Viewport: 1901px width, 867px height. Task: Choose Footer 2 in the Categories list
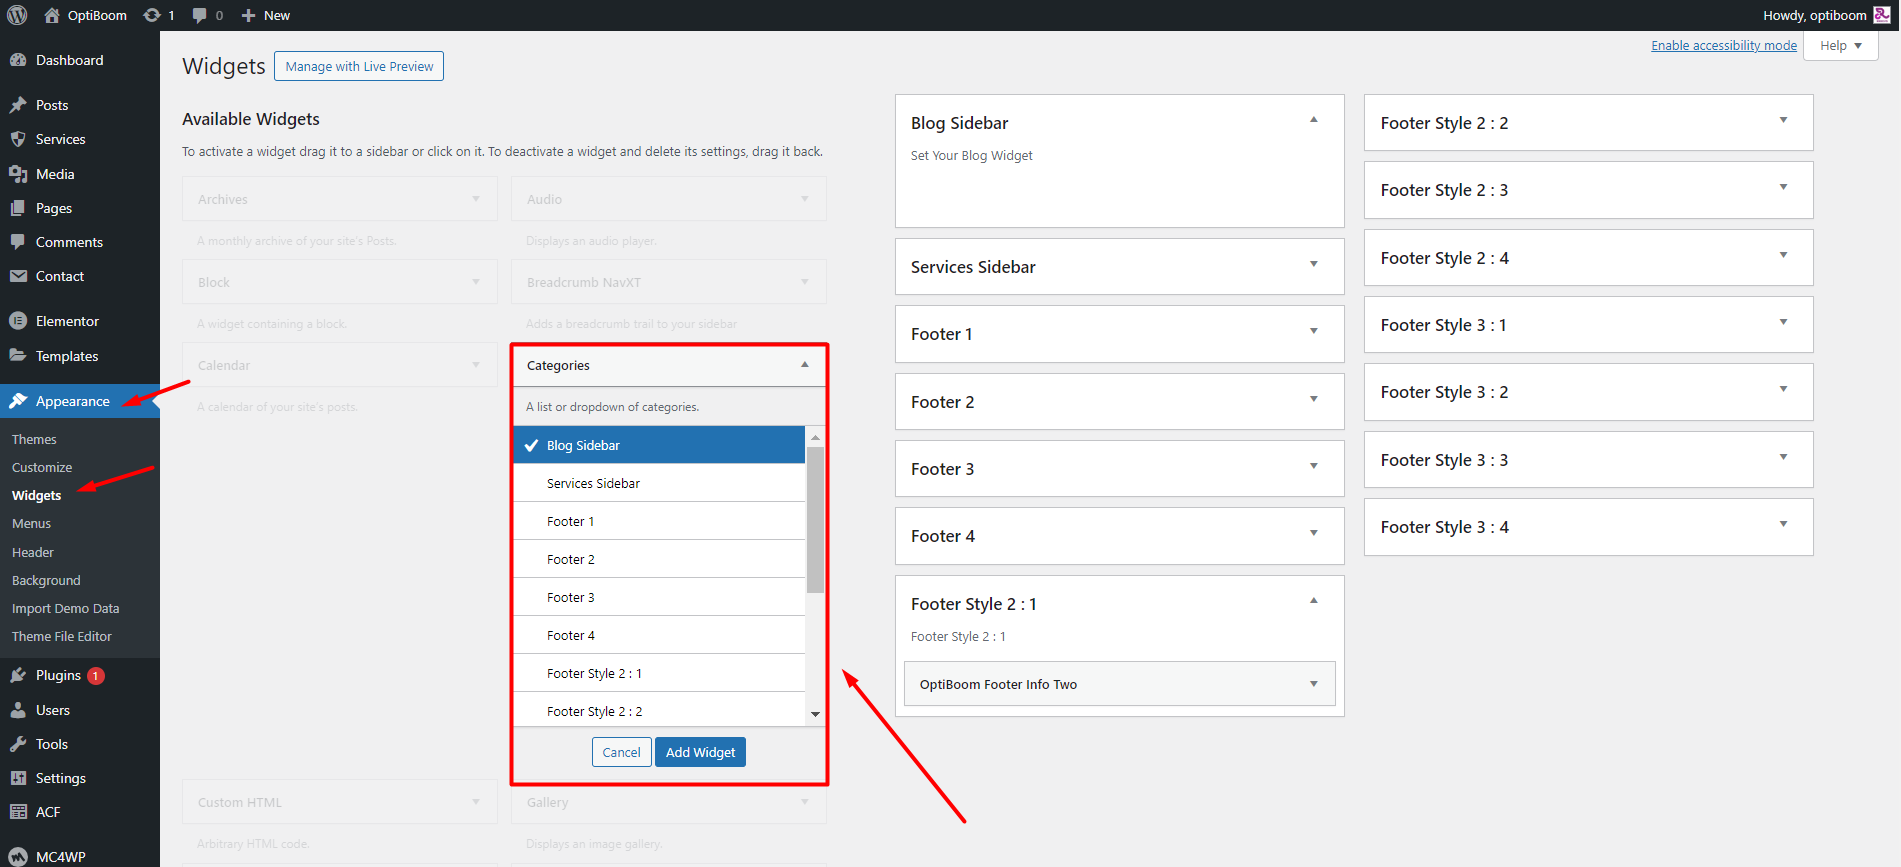[659, 559]
